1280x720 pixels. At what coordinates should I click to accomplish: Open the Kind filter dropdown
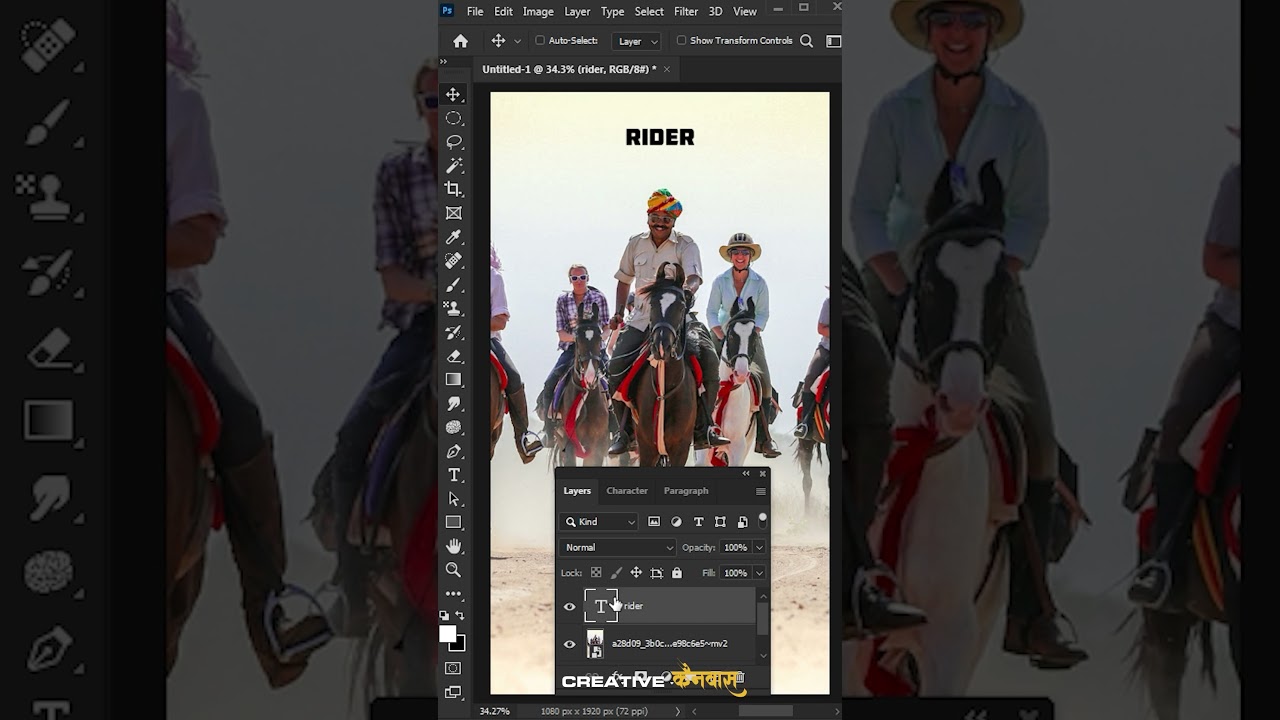599,522
